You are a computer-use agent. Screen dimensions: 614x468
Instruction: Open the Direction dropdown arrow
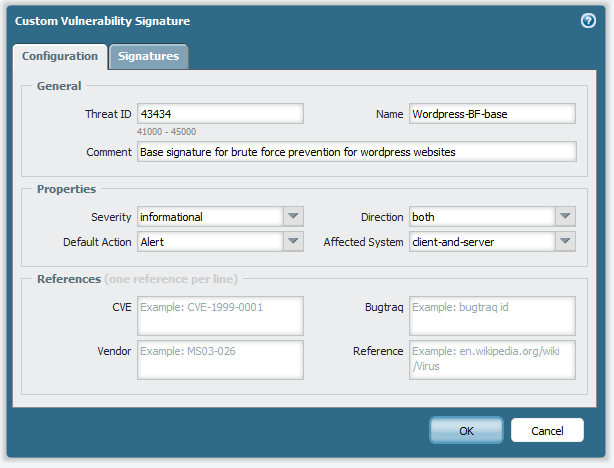tap(566, 216)
